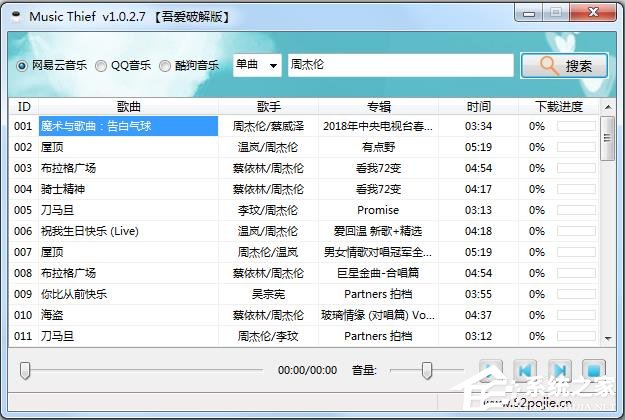Click the playback position slider handle
The height and width of the screenshot is (420, 625).
(25, 371)
